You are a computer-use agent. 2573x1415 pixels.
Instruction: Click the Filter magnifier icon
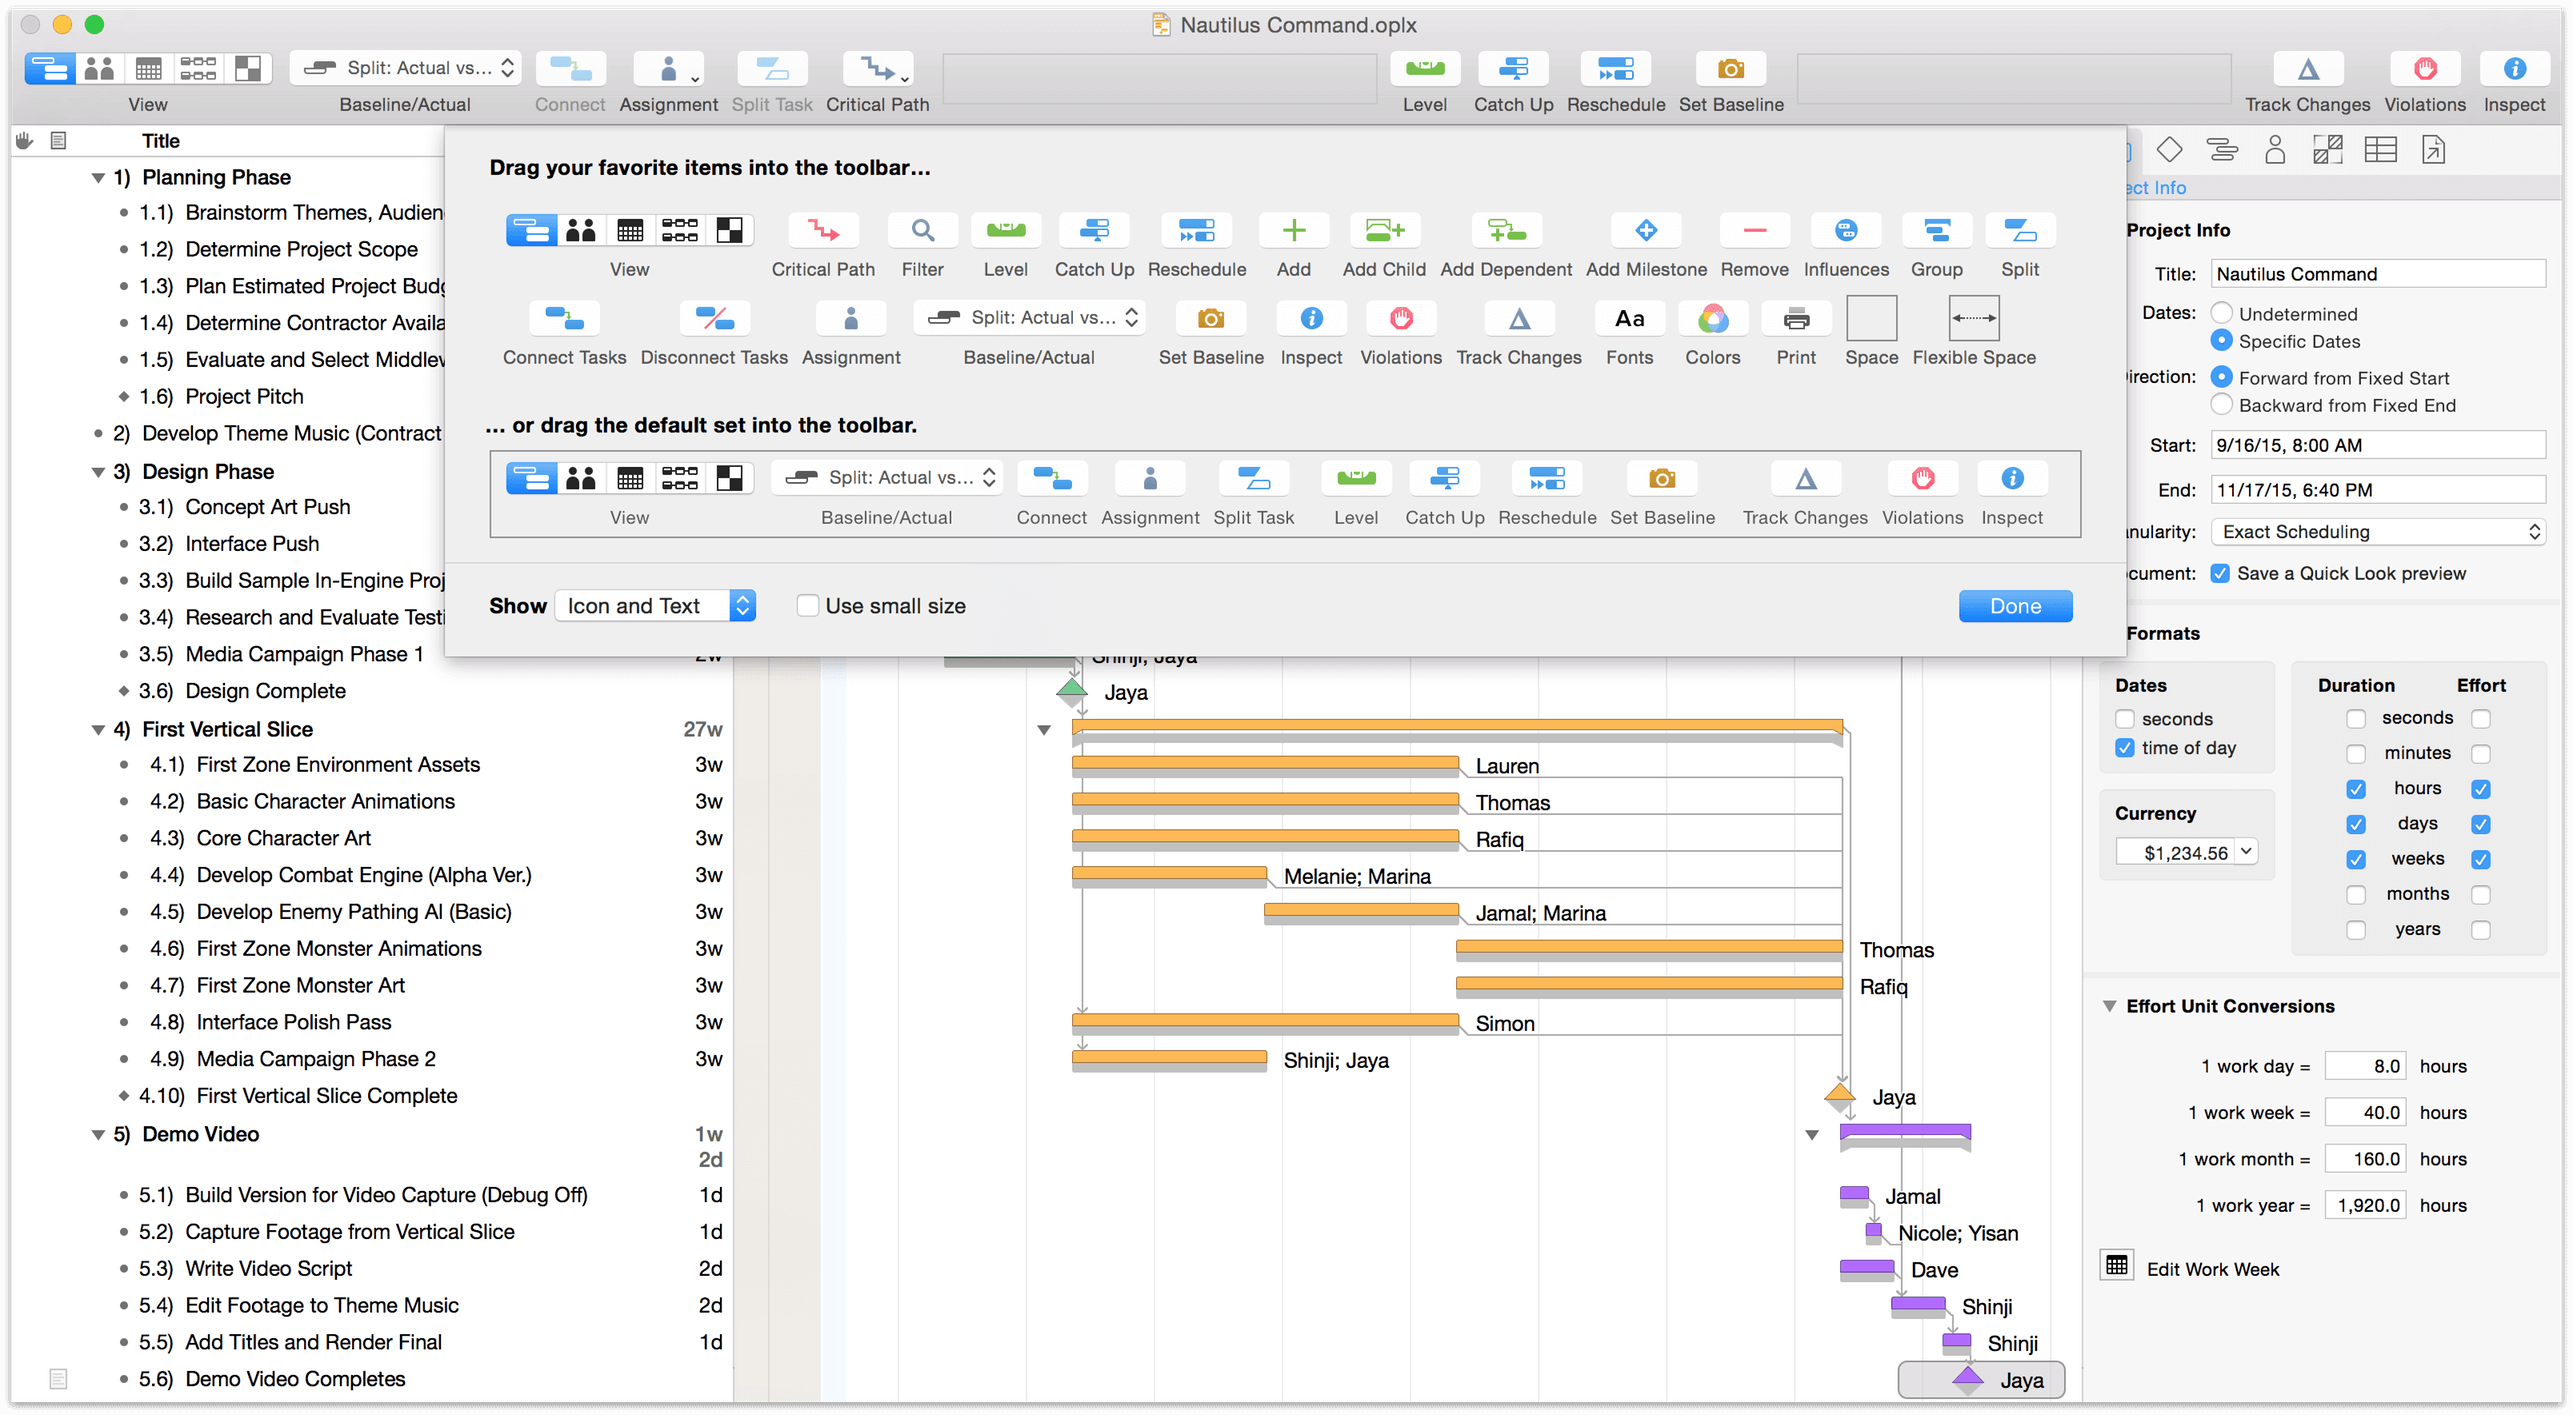point(921,231)
